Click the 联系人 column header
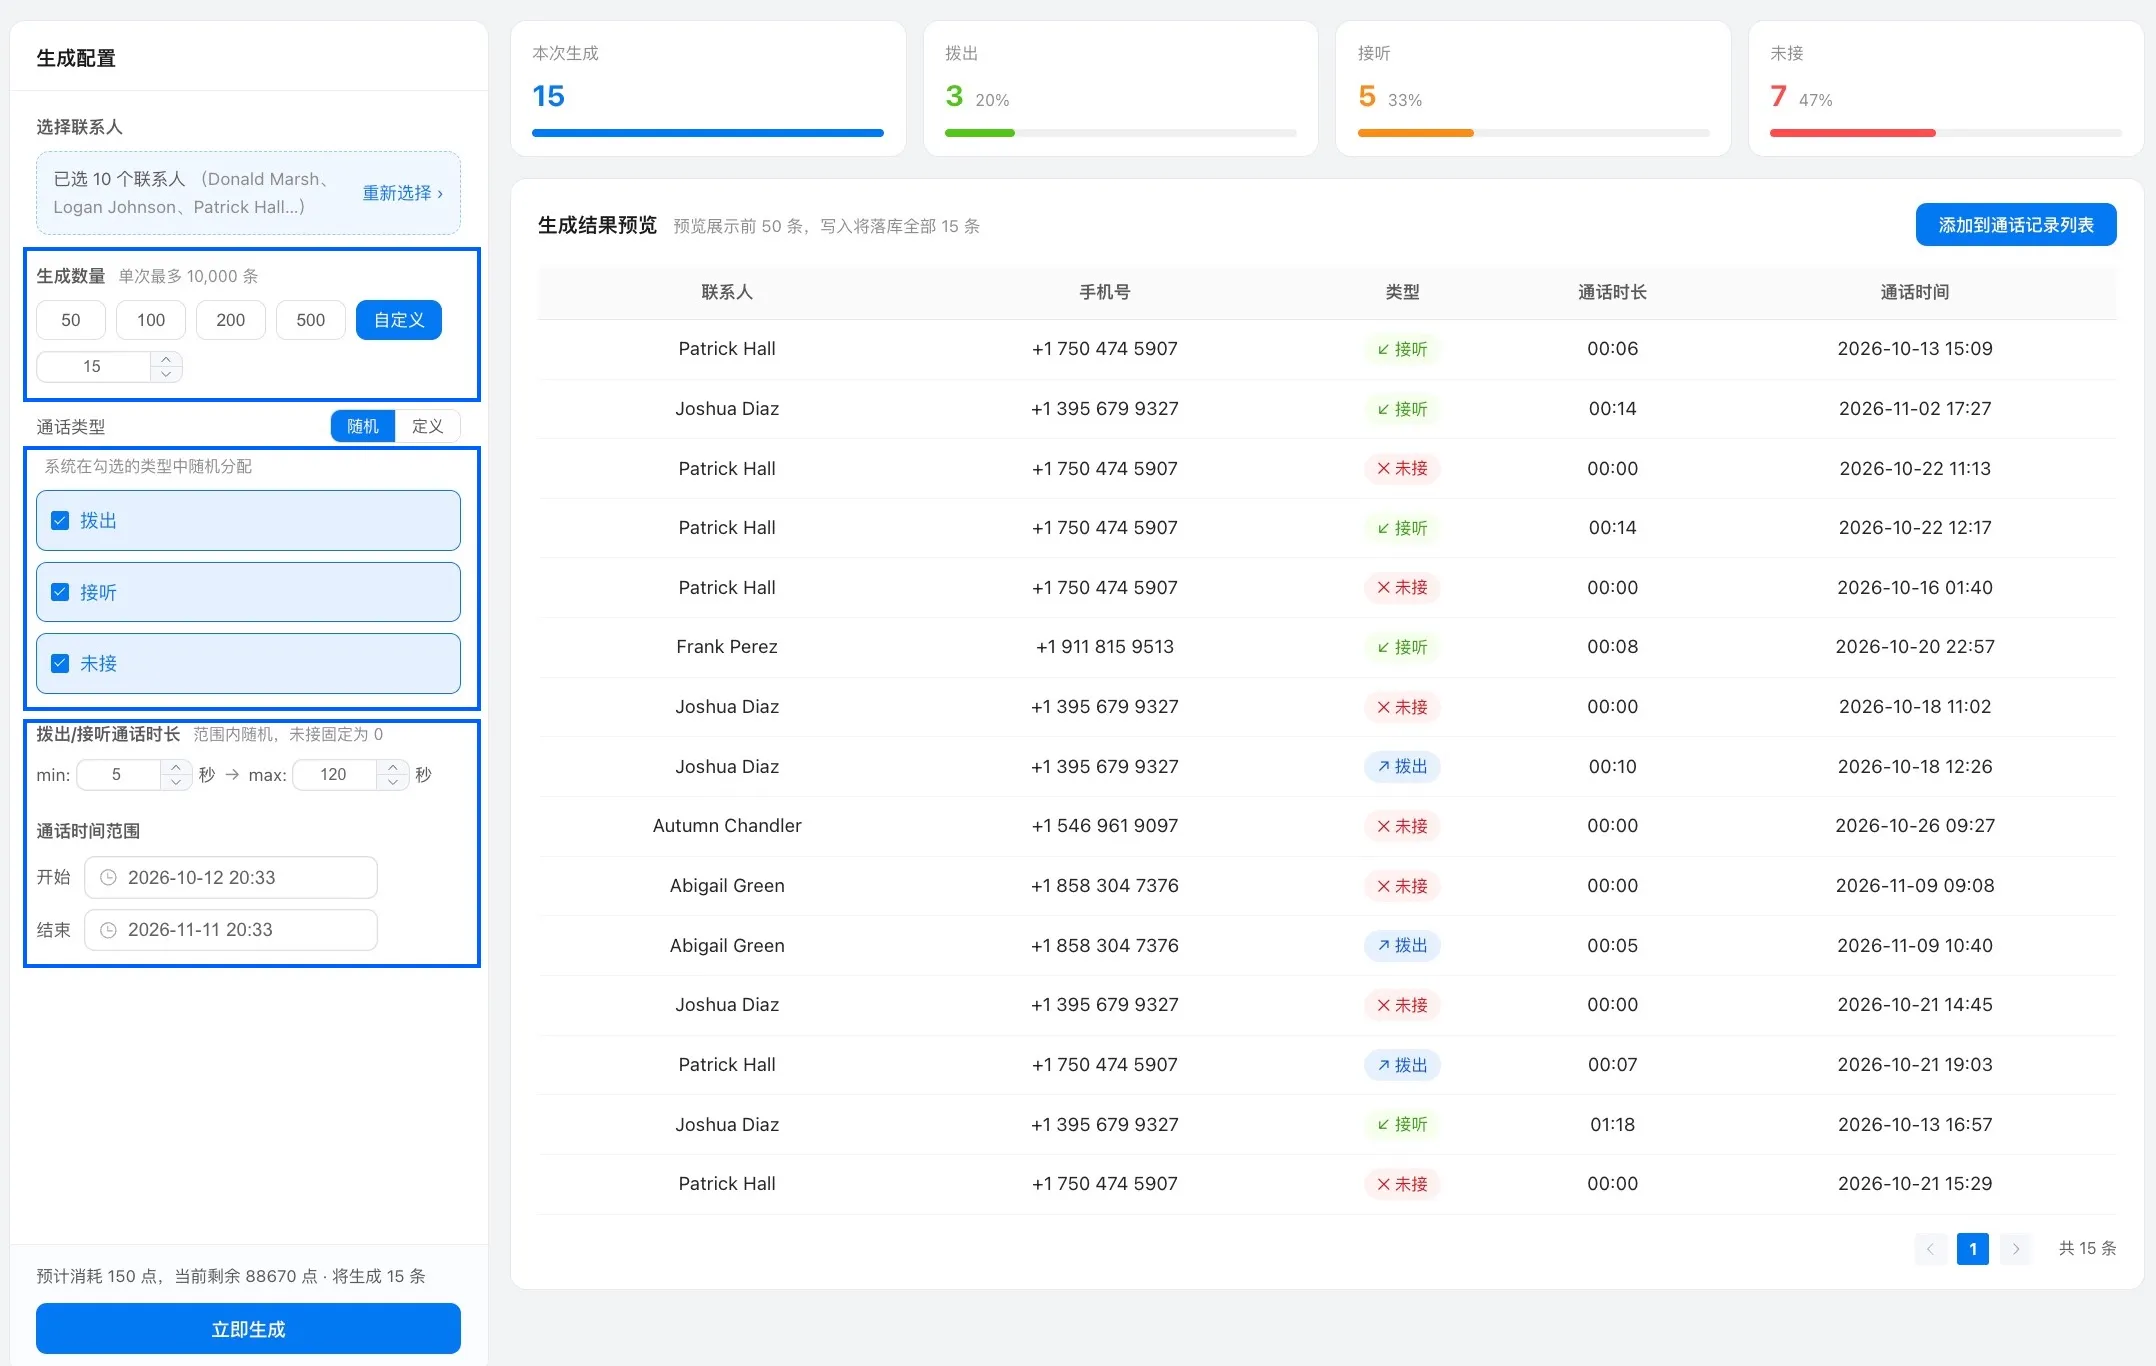 pyautogui.click(x=727, y=292)
